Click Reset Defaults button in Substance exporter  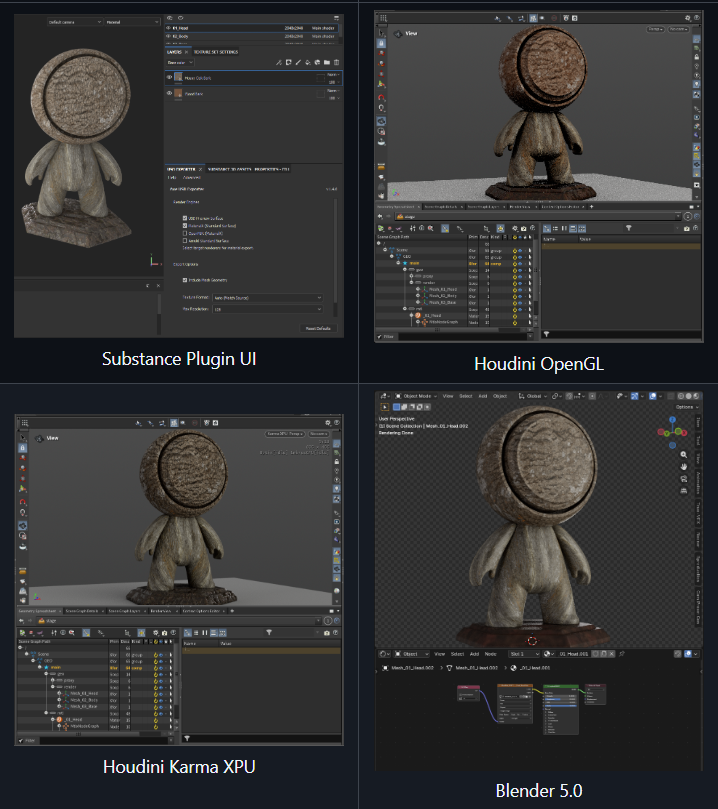[x=318, y=328]
